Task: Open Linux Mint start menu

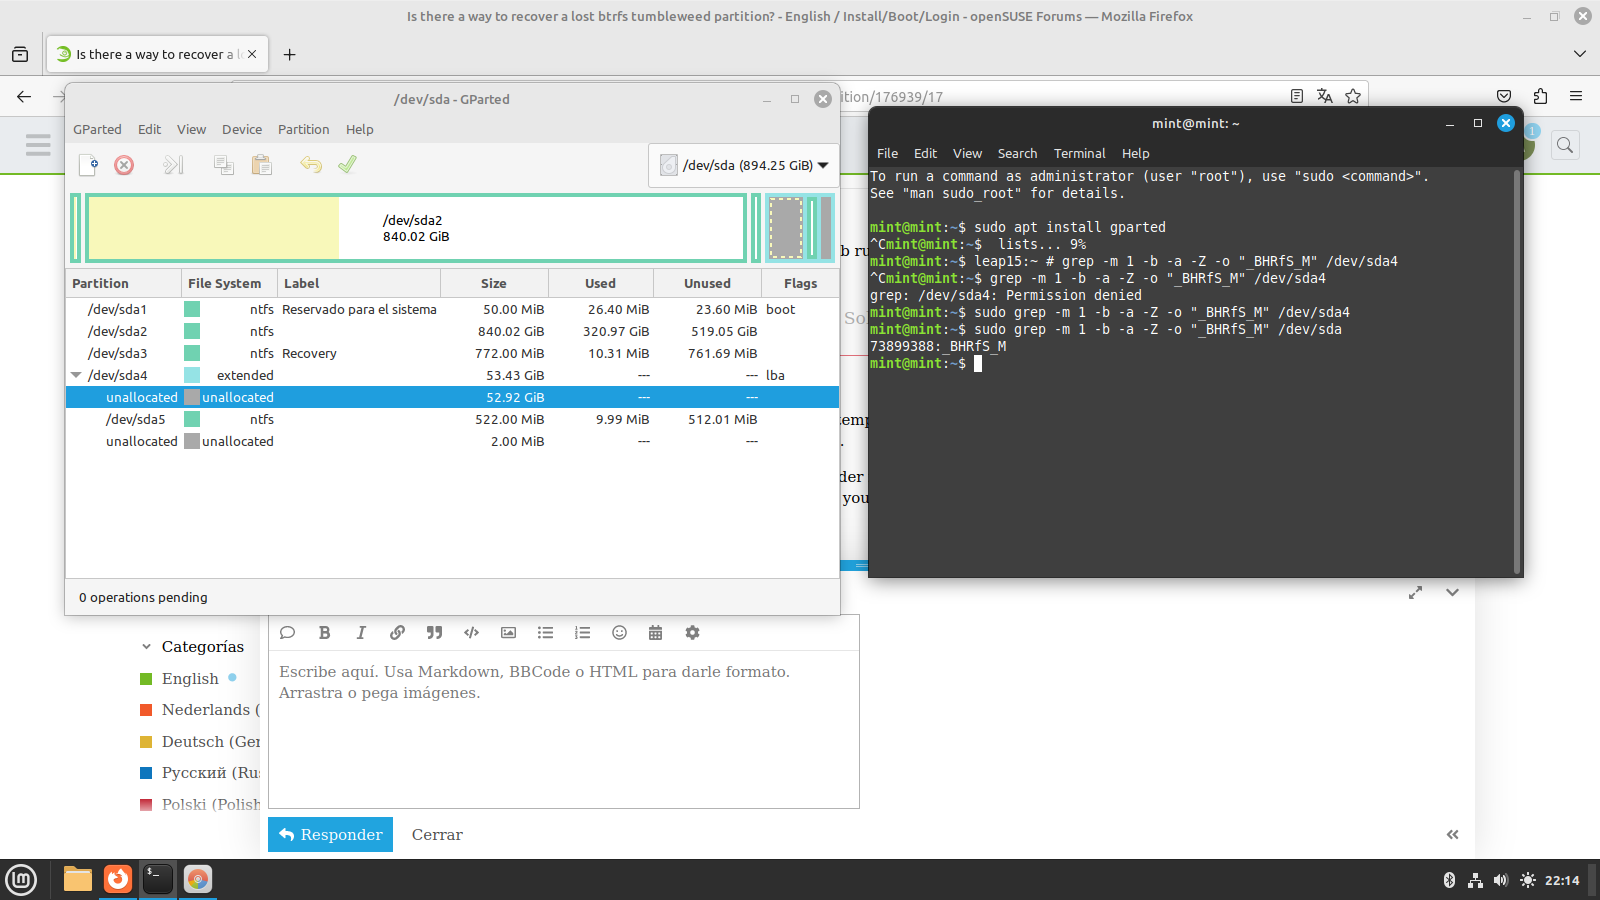Action: (21, 879)
